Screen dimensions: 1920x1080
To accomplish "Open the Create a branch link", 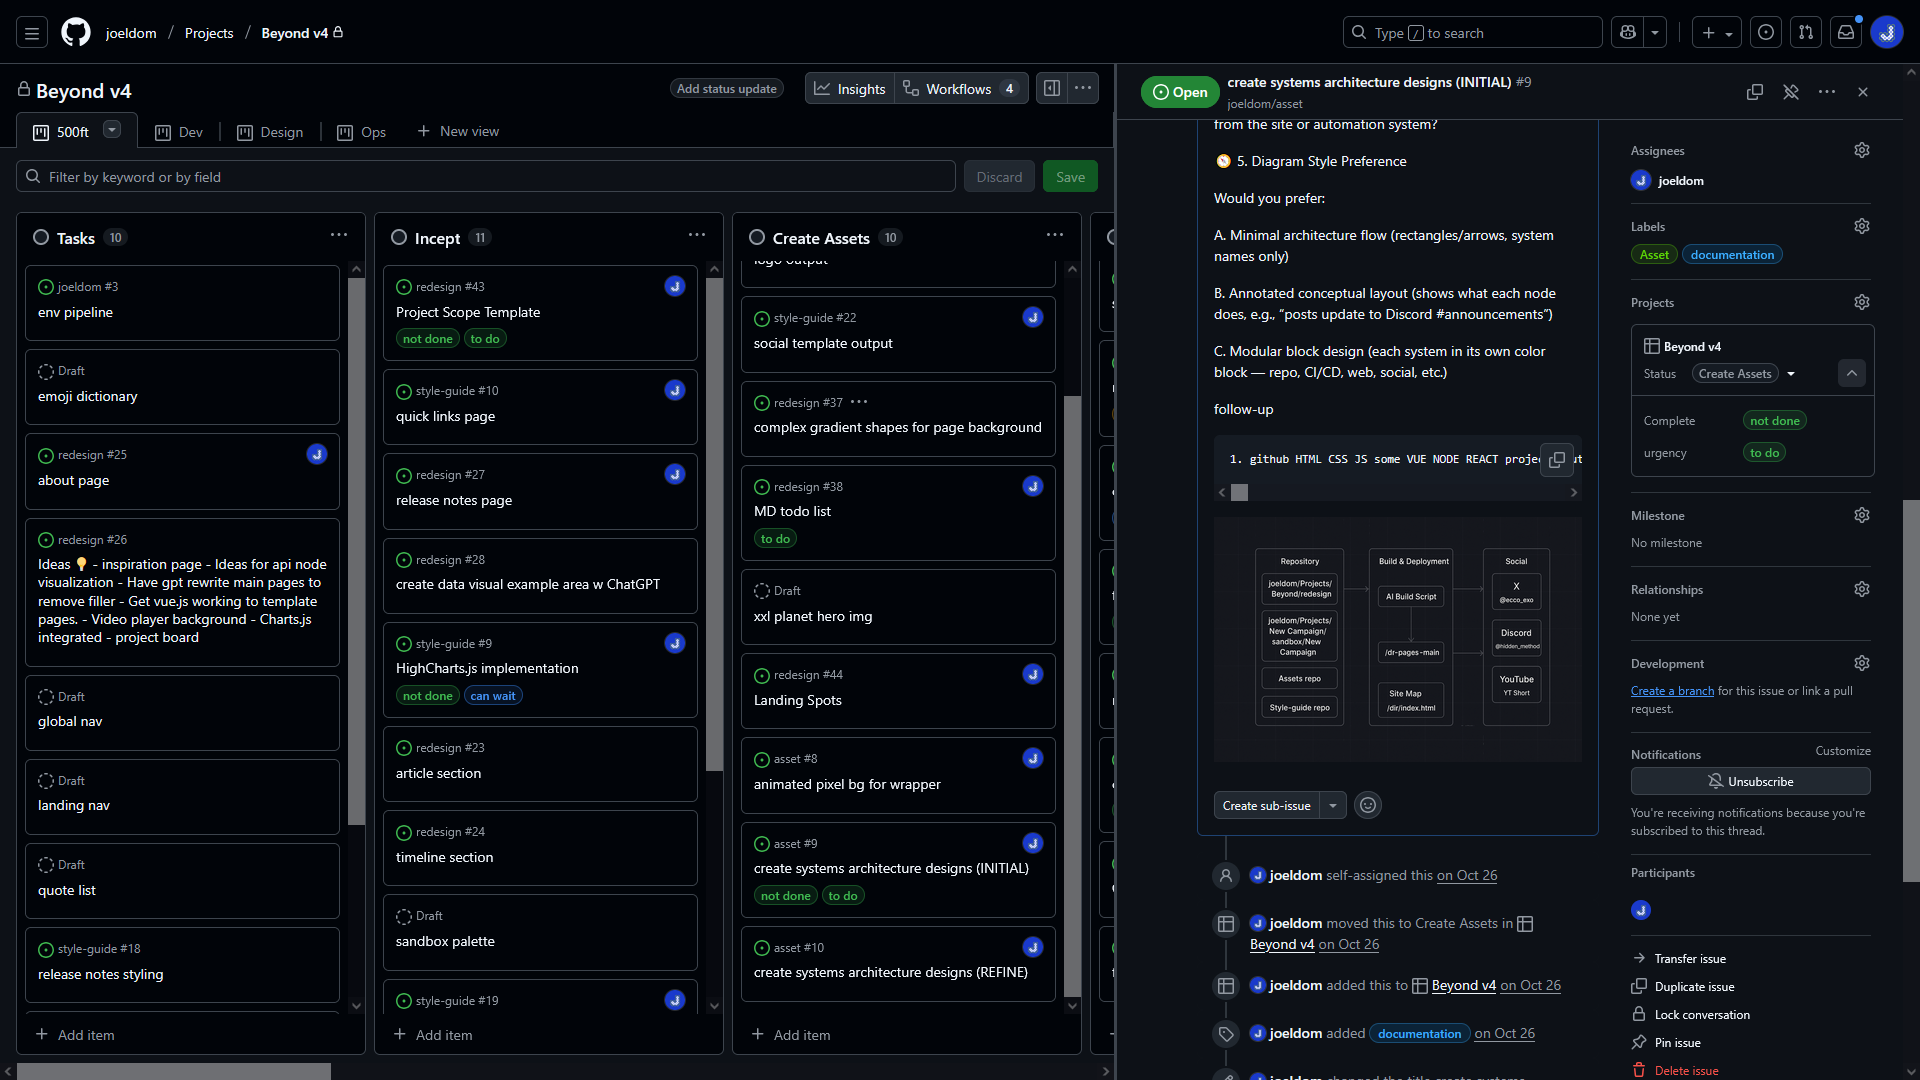I will (x=1671, y=690).
